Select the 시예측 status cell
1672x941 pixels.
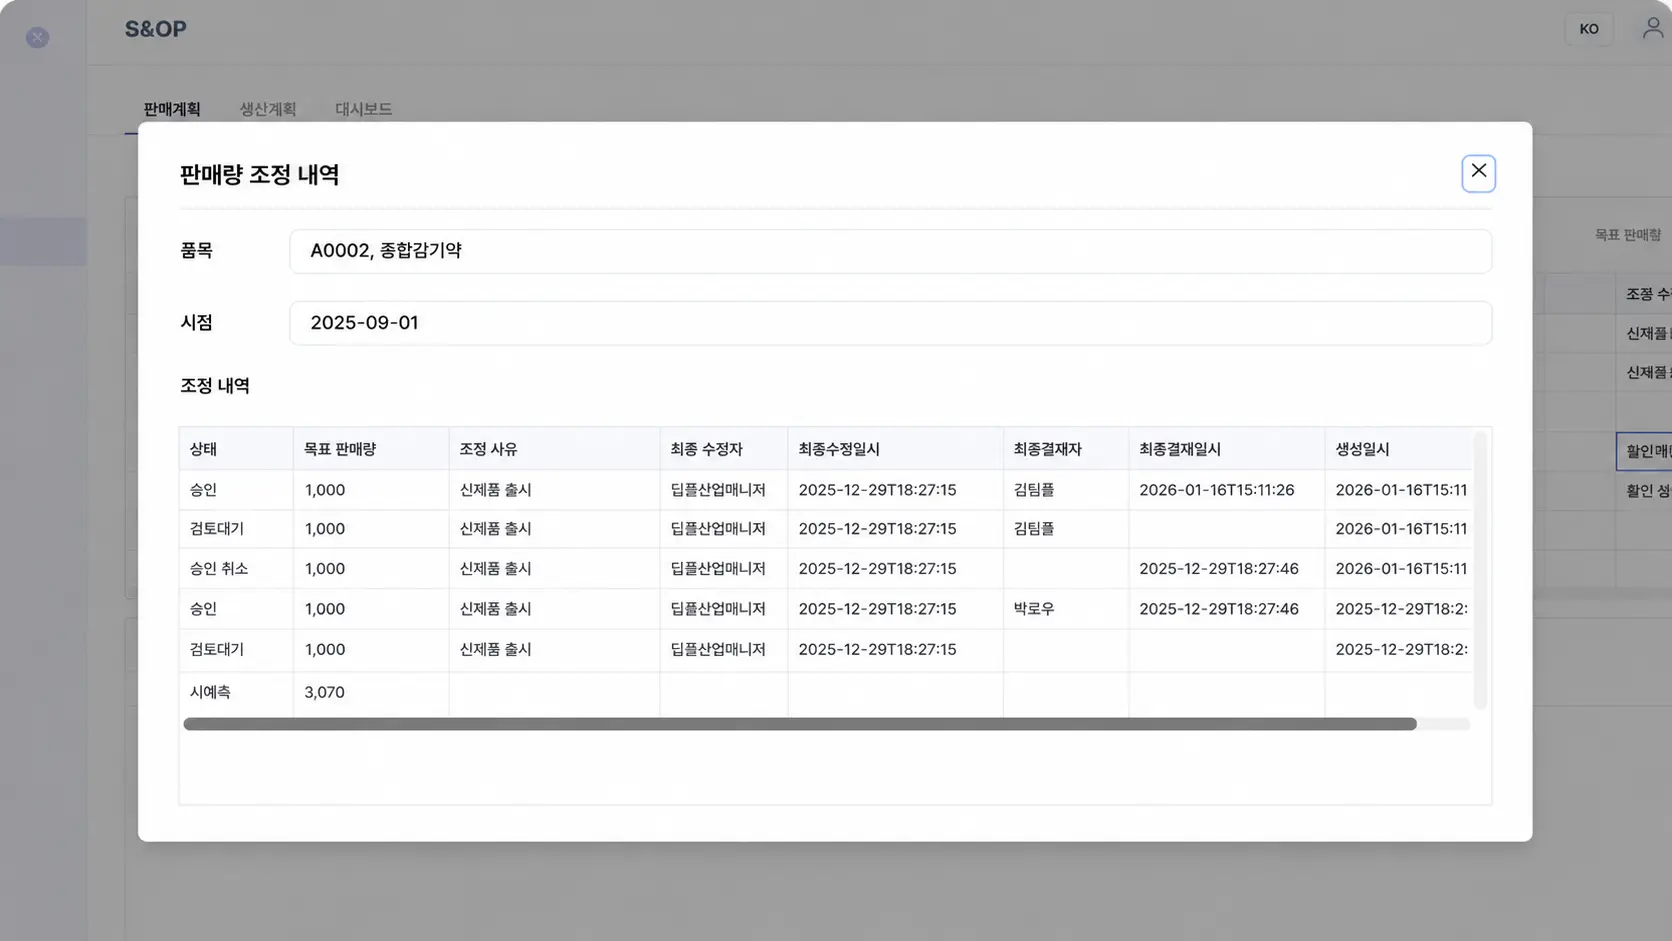[236, 692]
